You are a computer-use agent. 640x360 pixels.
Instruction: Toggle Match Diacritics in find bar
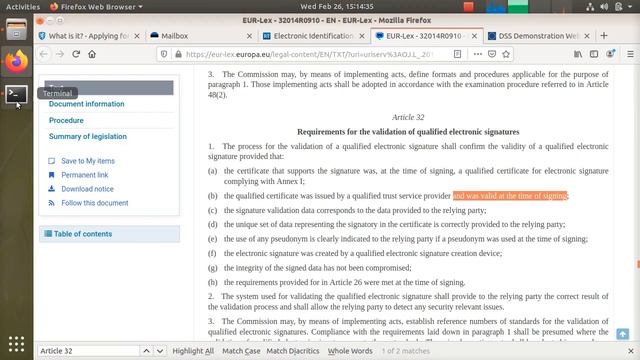pyautogui.click(x=293, y=351)
